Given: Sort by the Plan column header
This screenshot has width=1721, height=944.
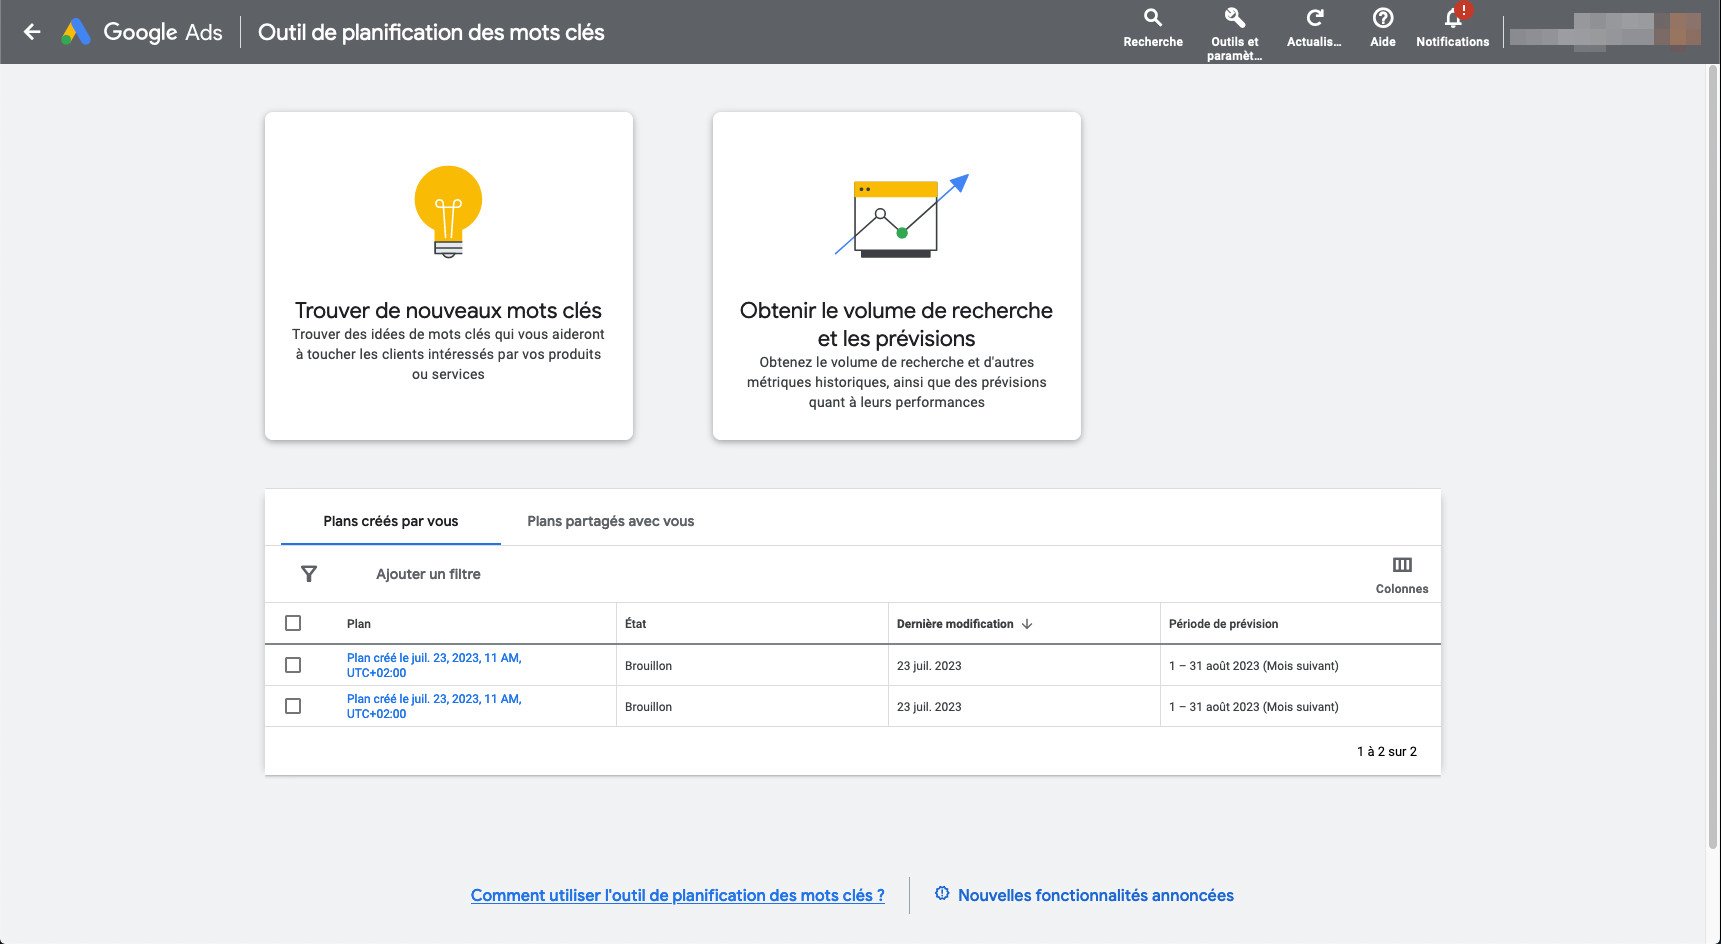Looking at the screenshot, I should (359, 624).
